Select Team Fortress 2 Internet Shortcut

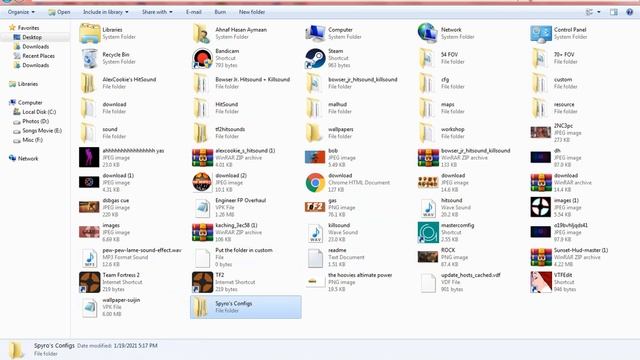[111, 282]
